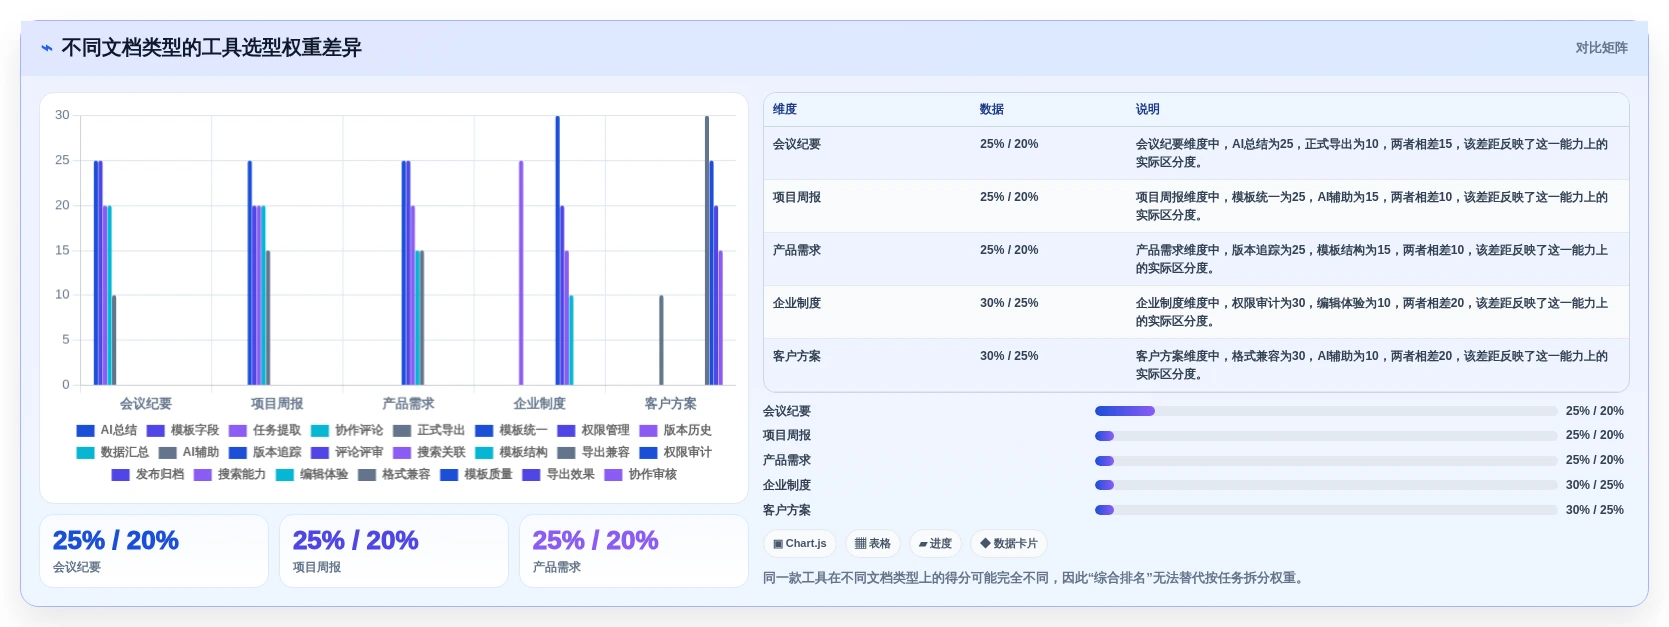Toggle 权限管理 in the chart legend

coord(593,431)
